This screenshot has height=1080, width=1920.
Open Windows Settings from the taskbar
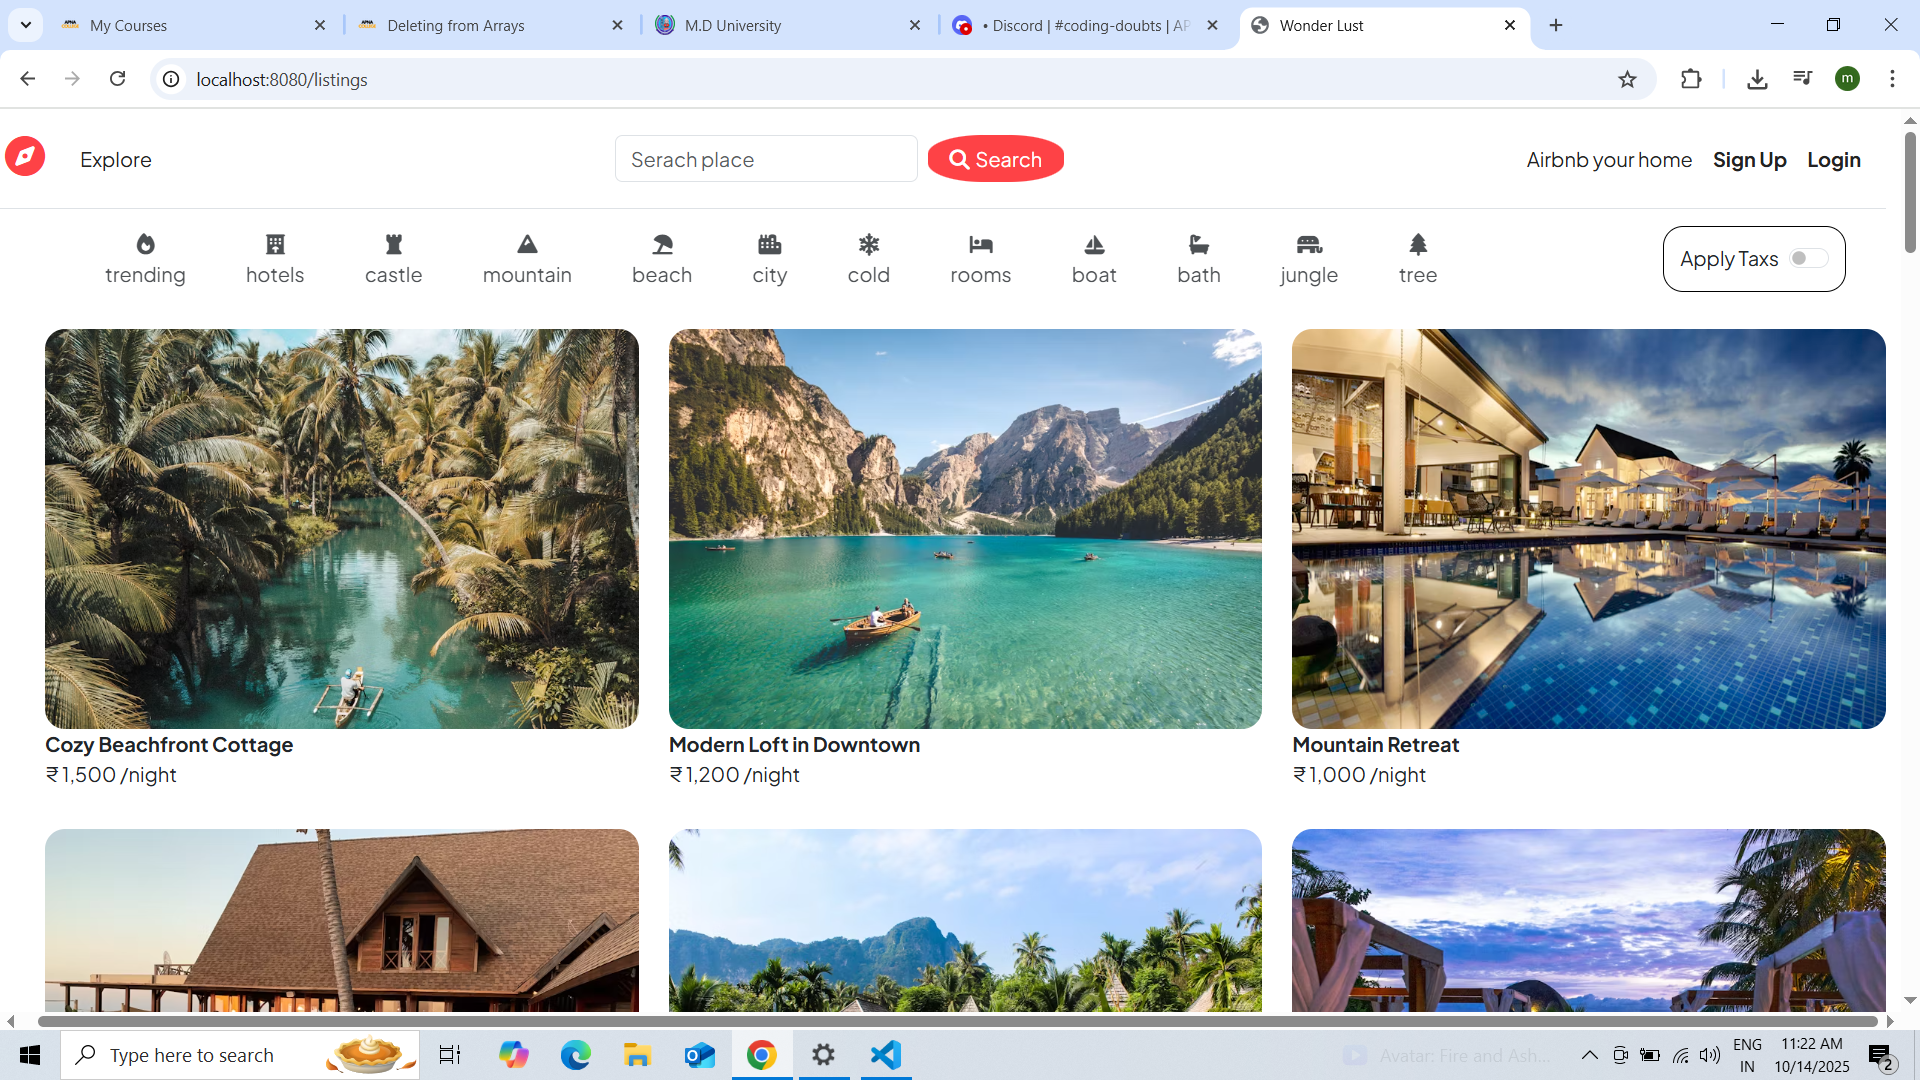pos(824,1055)
